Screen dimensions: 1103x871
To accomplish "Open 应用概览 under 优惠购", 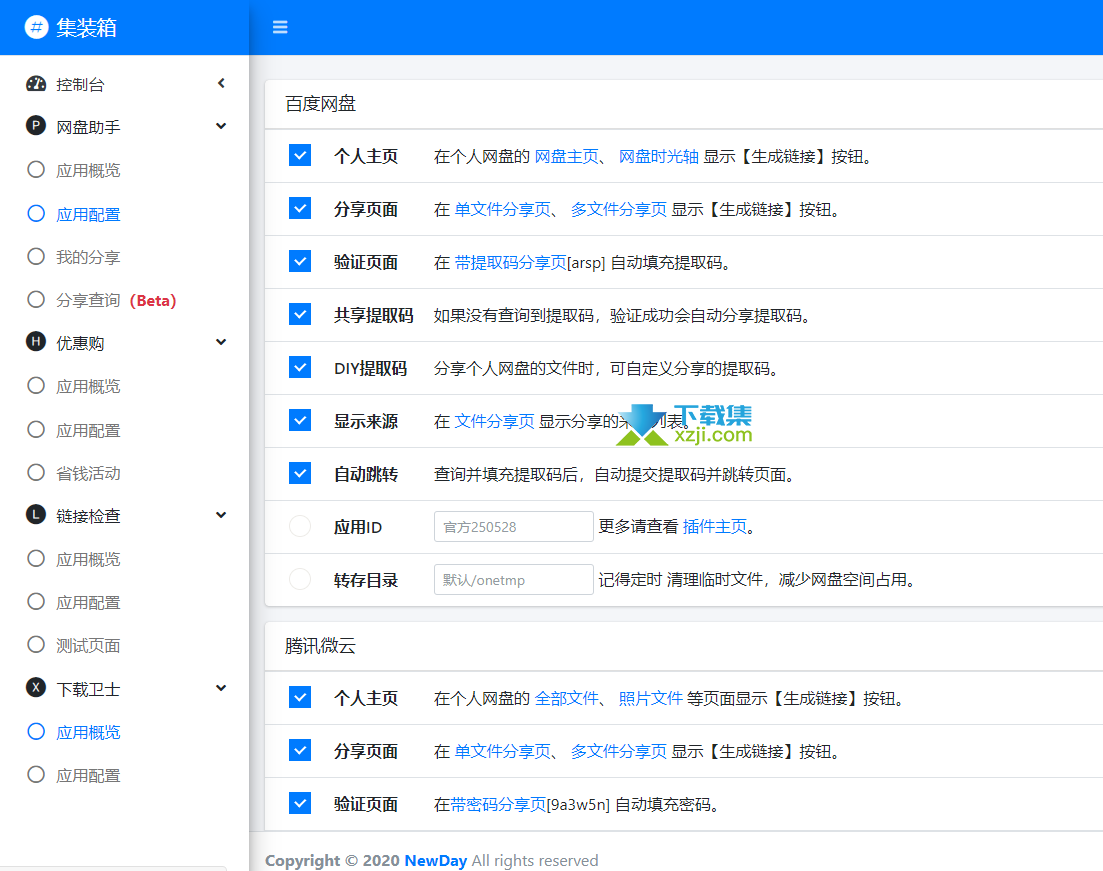I will click(88, 386).
